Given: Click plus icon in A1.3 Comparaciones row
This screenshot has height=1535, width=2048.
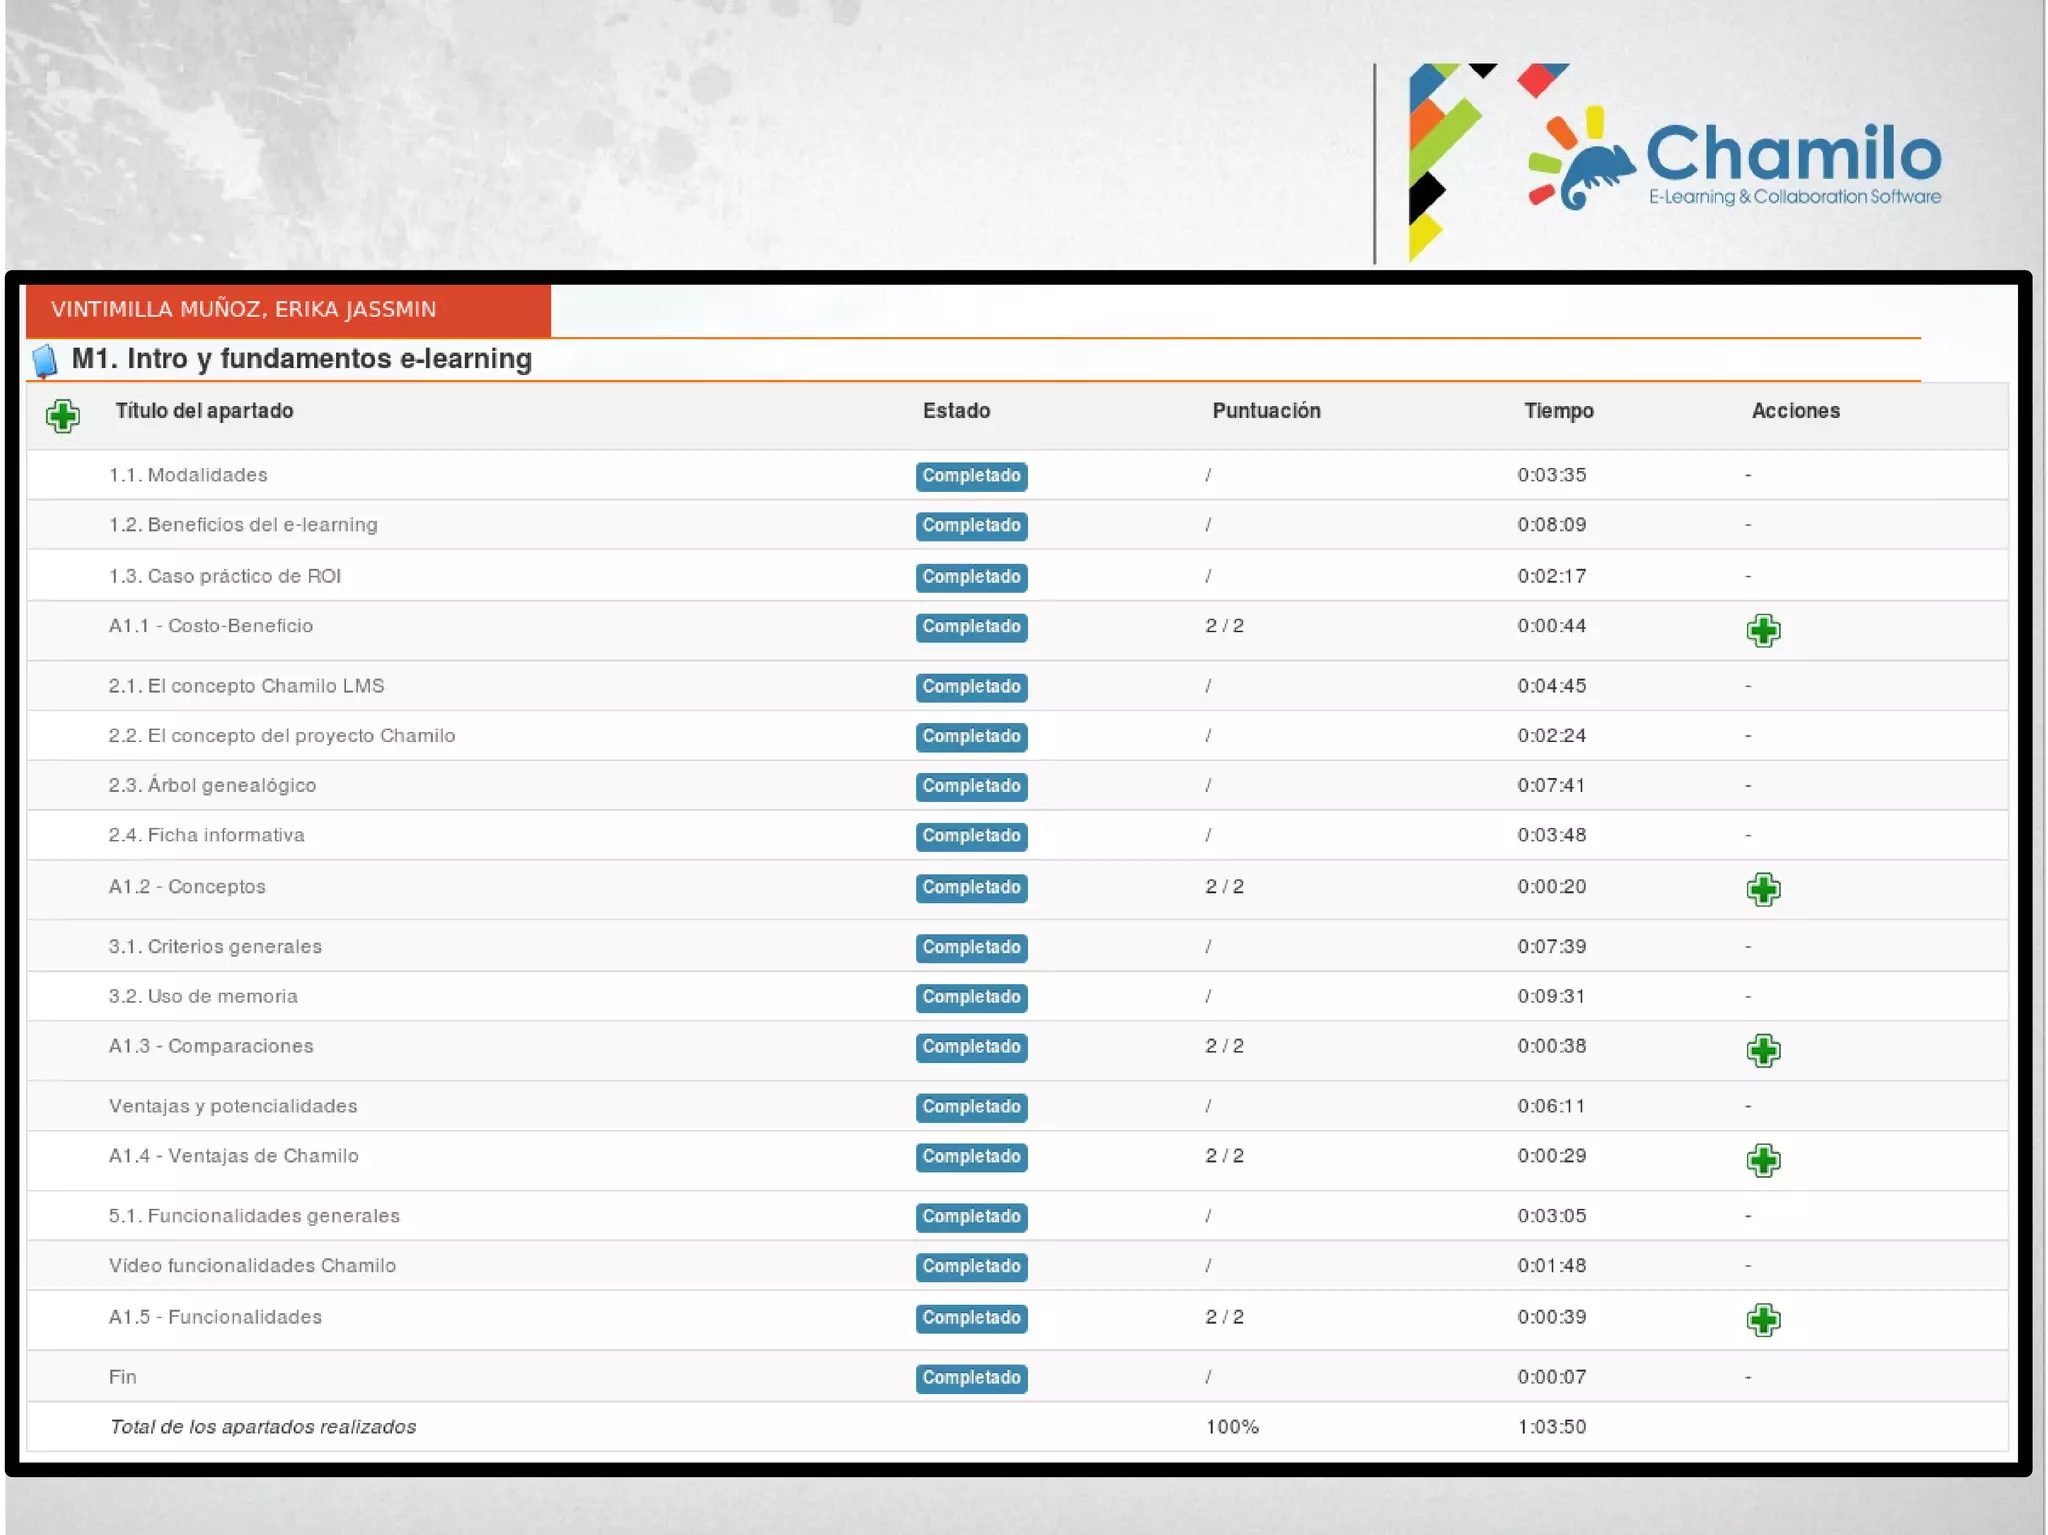Looking at the screenshot, I should point(1763,1050).
